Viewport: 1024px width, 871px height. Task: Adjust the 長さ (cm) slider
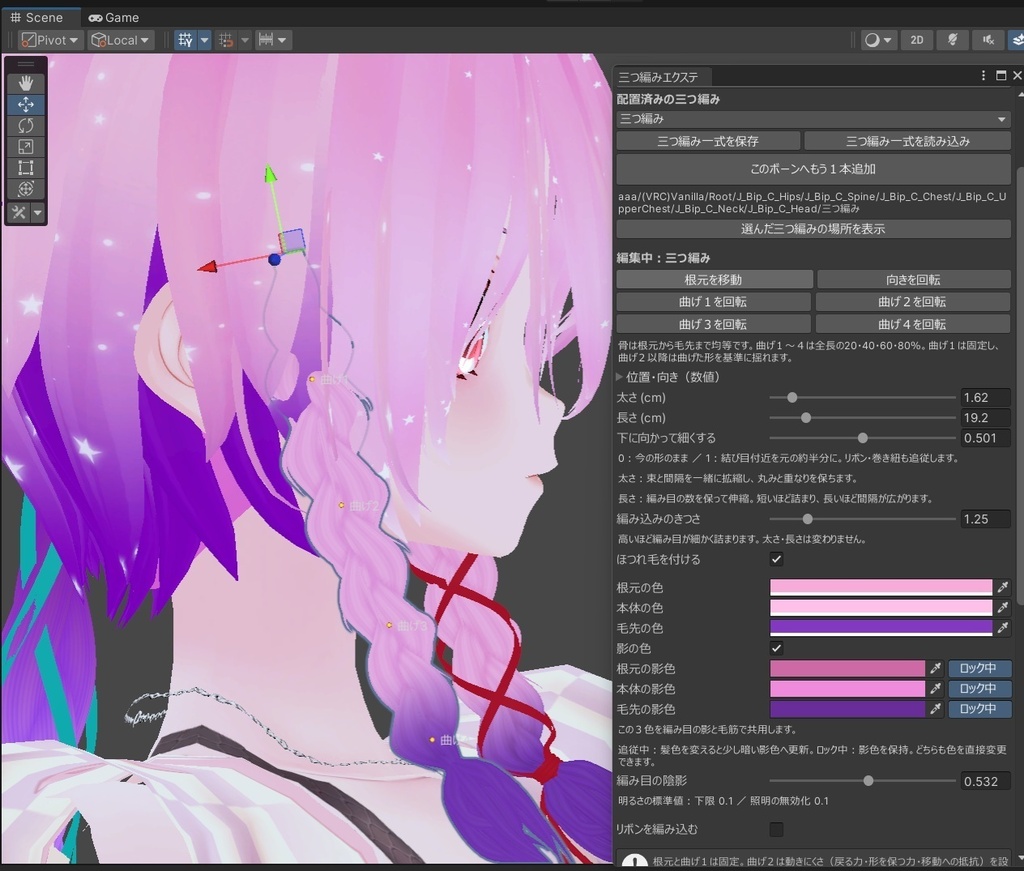(x=862, y=417)
